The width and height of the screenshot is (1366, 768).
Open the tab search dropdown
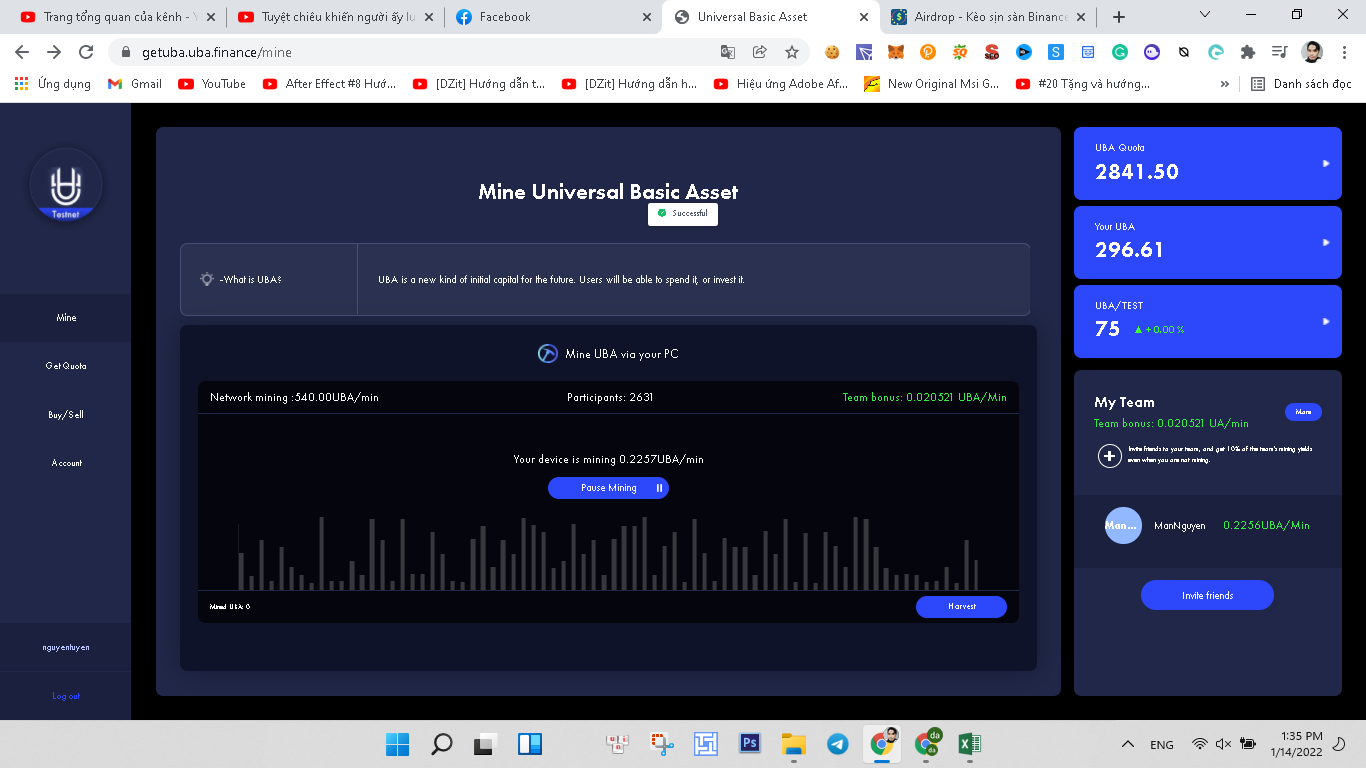point(1205,15)
